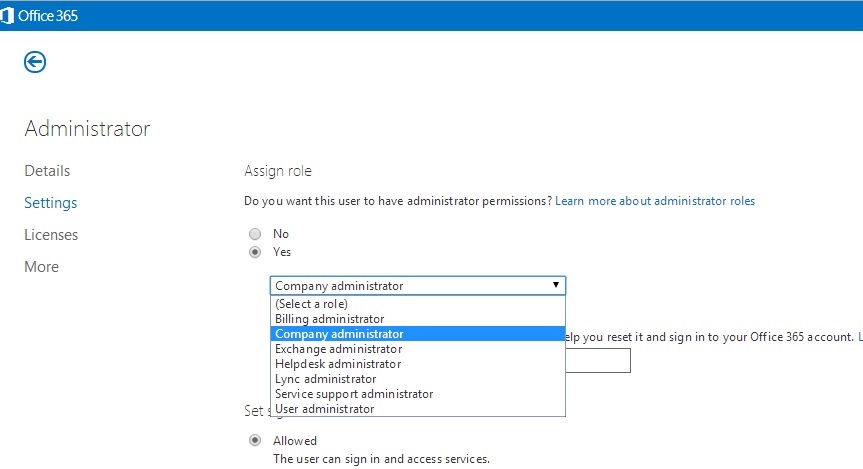The image size is (863, 469).
Task: Select Lync administrator role option
Action: pyautogui.click(x=325, y=379)
